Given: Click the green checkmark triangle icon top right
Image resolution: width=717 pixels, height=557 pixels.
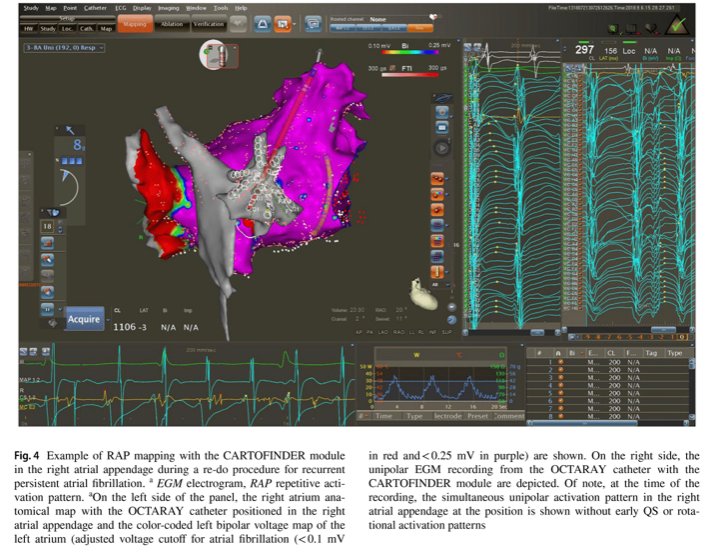Looking at the screenshot, I should [x=678, y=24].
